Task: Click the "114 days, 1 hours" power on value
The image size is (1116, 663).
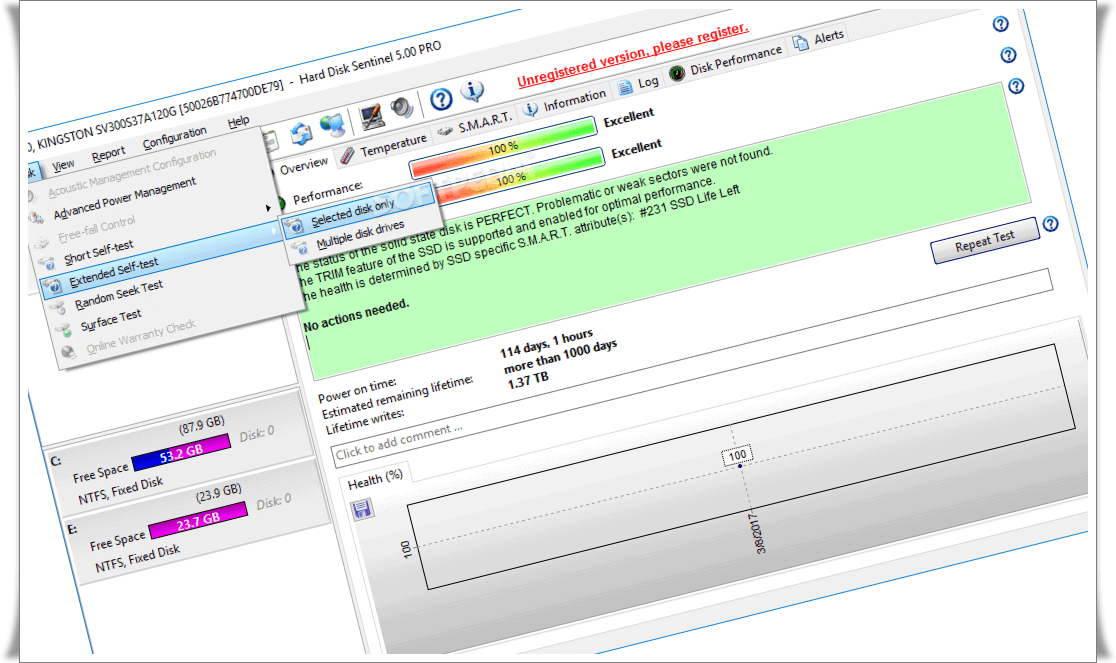Action: 547,344
